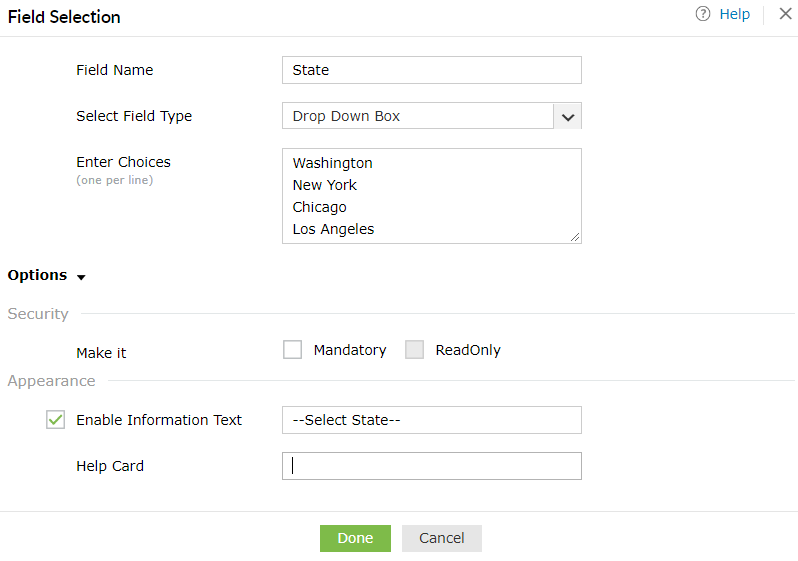Uncheck Enable Information Text checkbox
Image resolution: width=798 pixels, height=561 pixels.
pyautogui.click(x=56, y=420)
